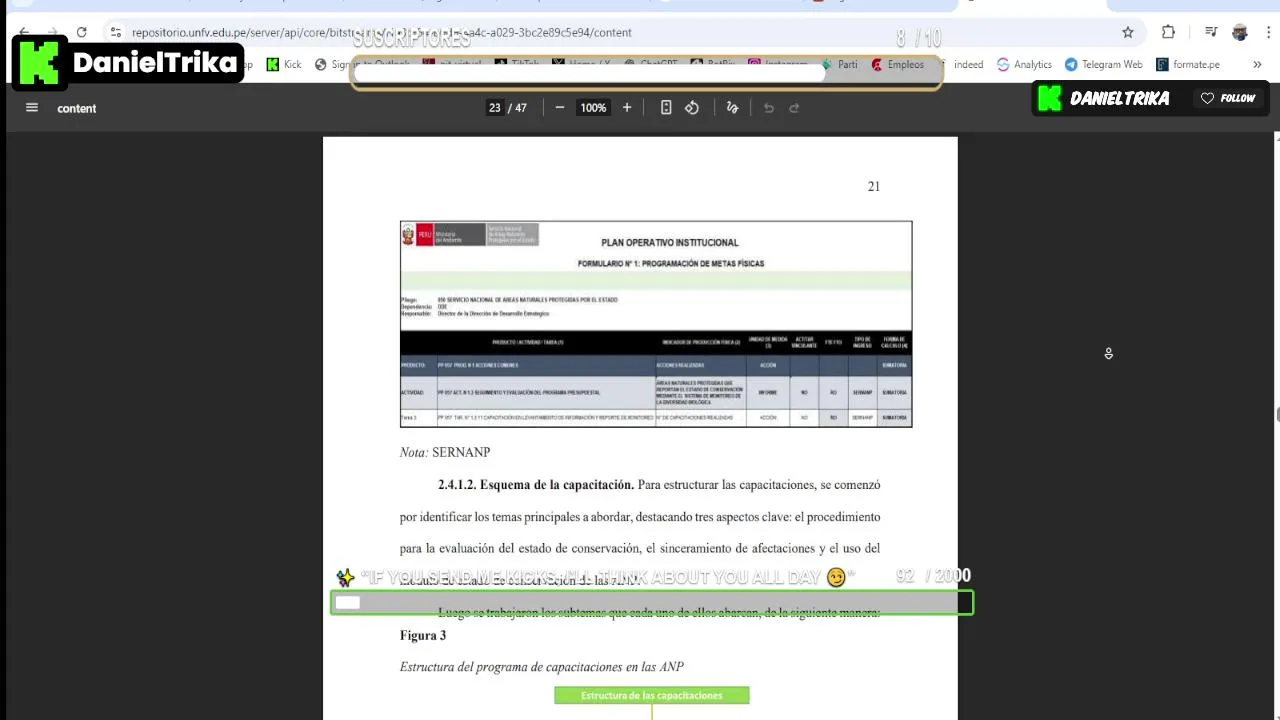Click the '2.4.1.2. Esquema de la capacitación' heading
Screen dimensions: 1280x720
pos(536,485)
